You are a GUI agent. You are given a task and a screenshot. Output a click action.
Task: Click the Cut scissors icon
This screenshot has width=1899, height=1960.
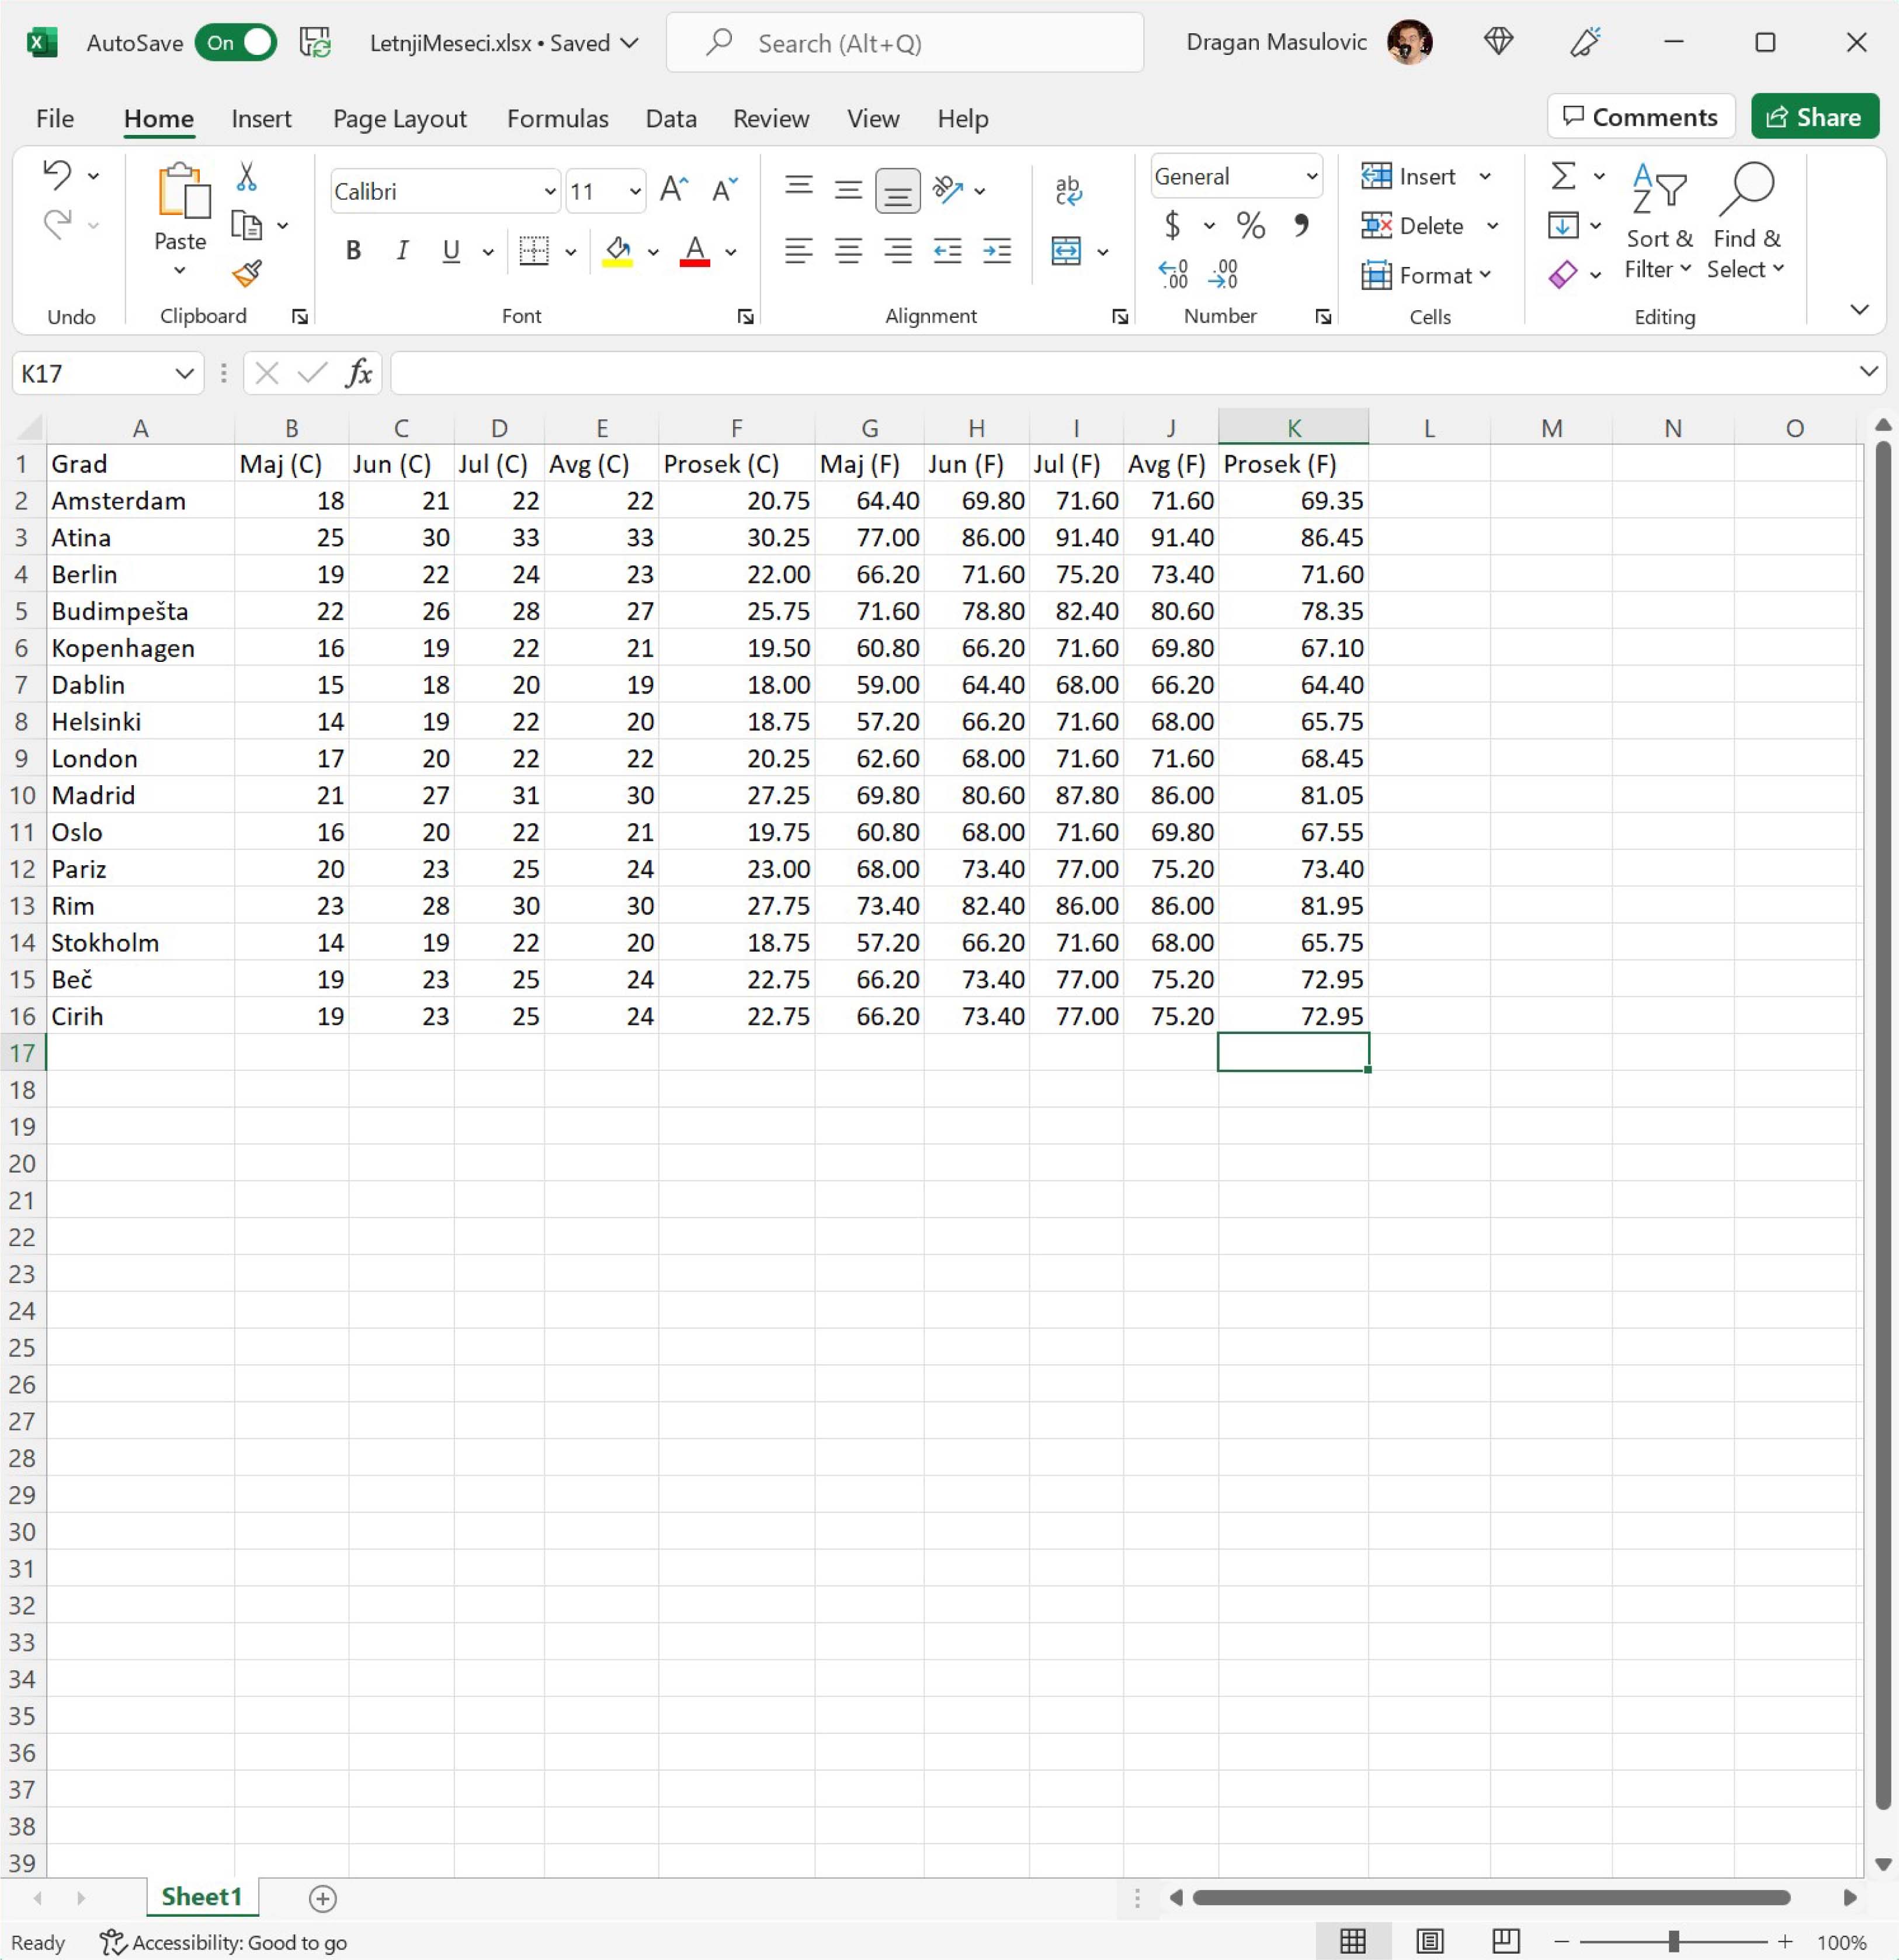(x=246, y=178)
